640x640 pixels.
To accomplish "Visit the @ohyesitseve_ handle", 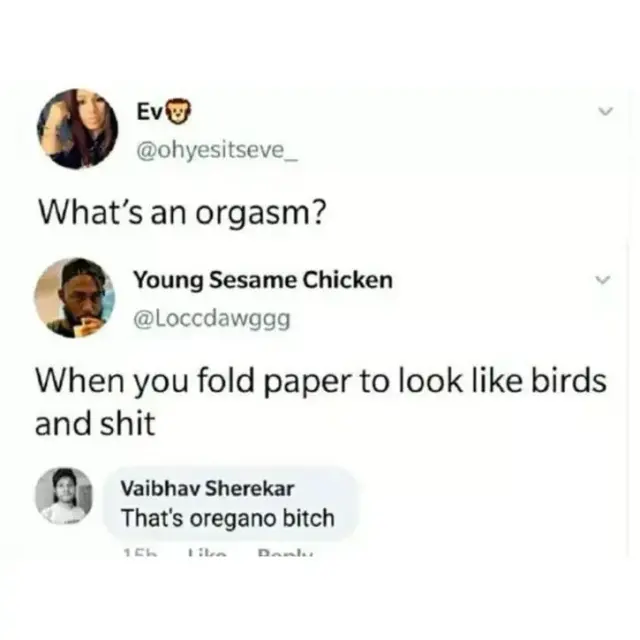I will point(217,151).
